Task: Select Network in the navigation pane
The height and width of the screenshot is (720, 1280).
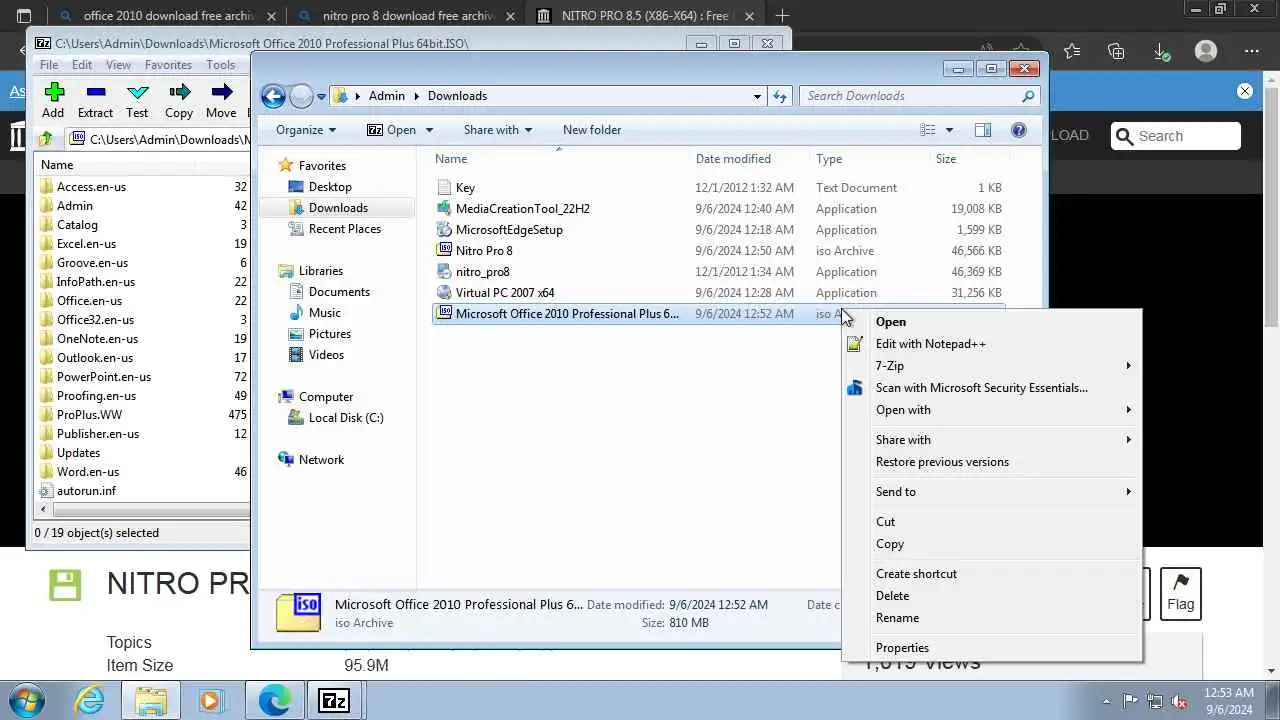Action: (x=321, y=460)
